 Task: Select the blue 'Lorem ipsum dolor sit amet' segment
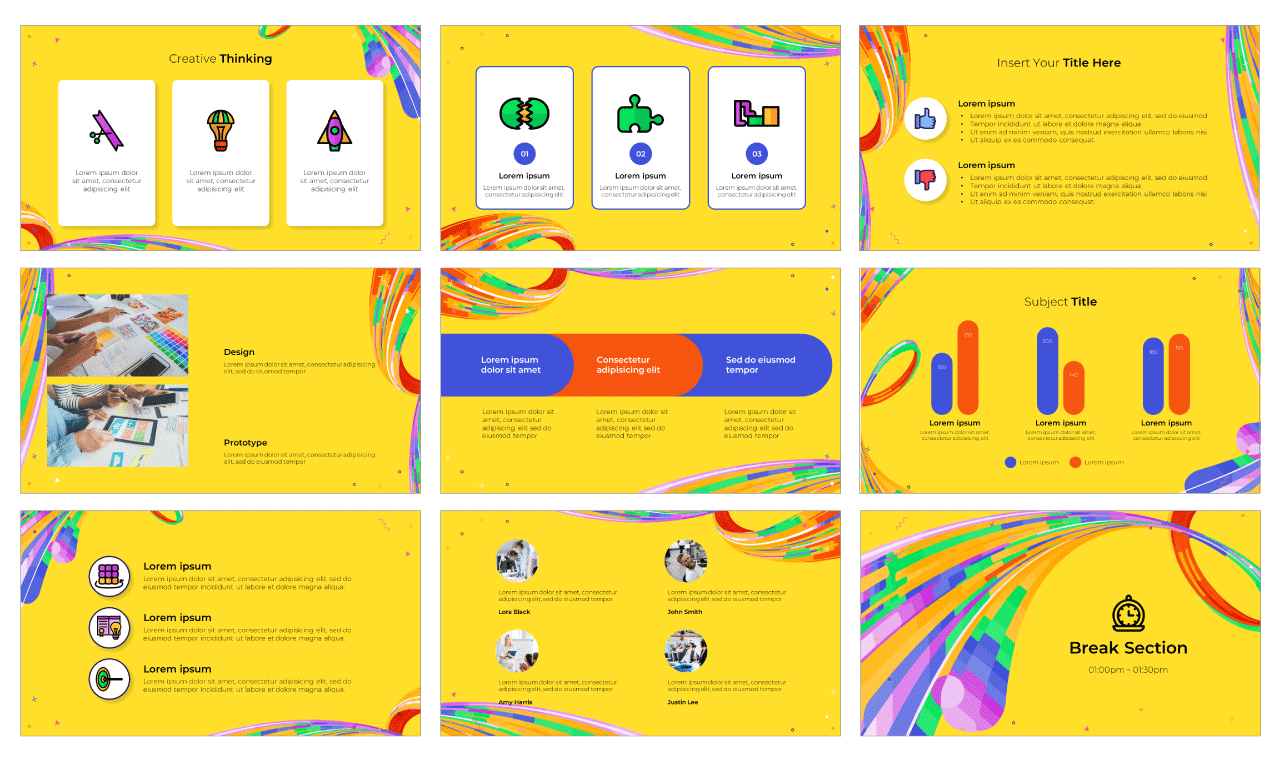tap(507, 365)
